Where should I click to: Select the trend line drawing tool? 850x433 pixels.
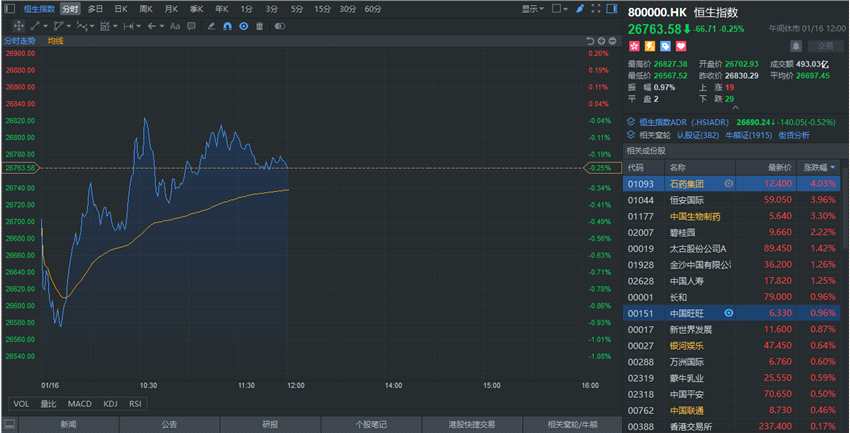click(x=35, y=26)
